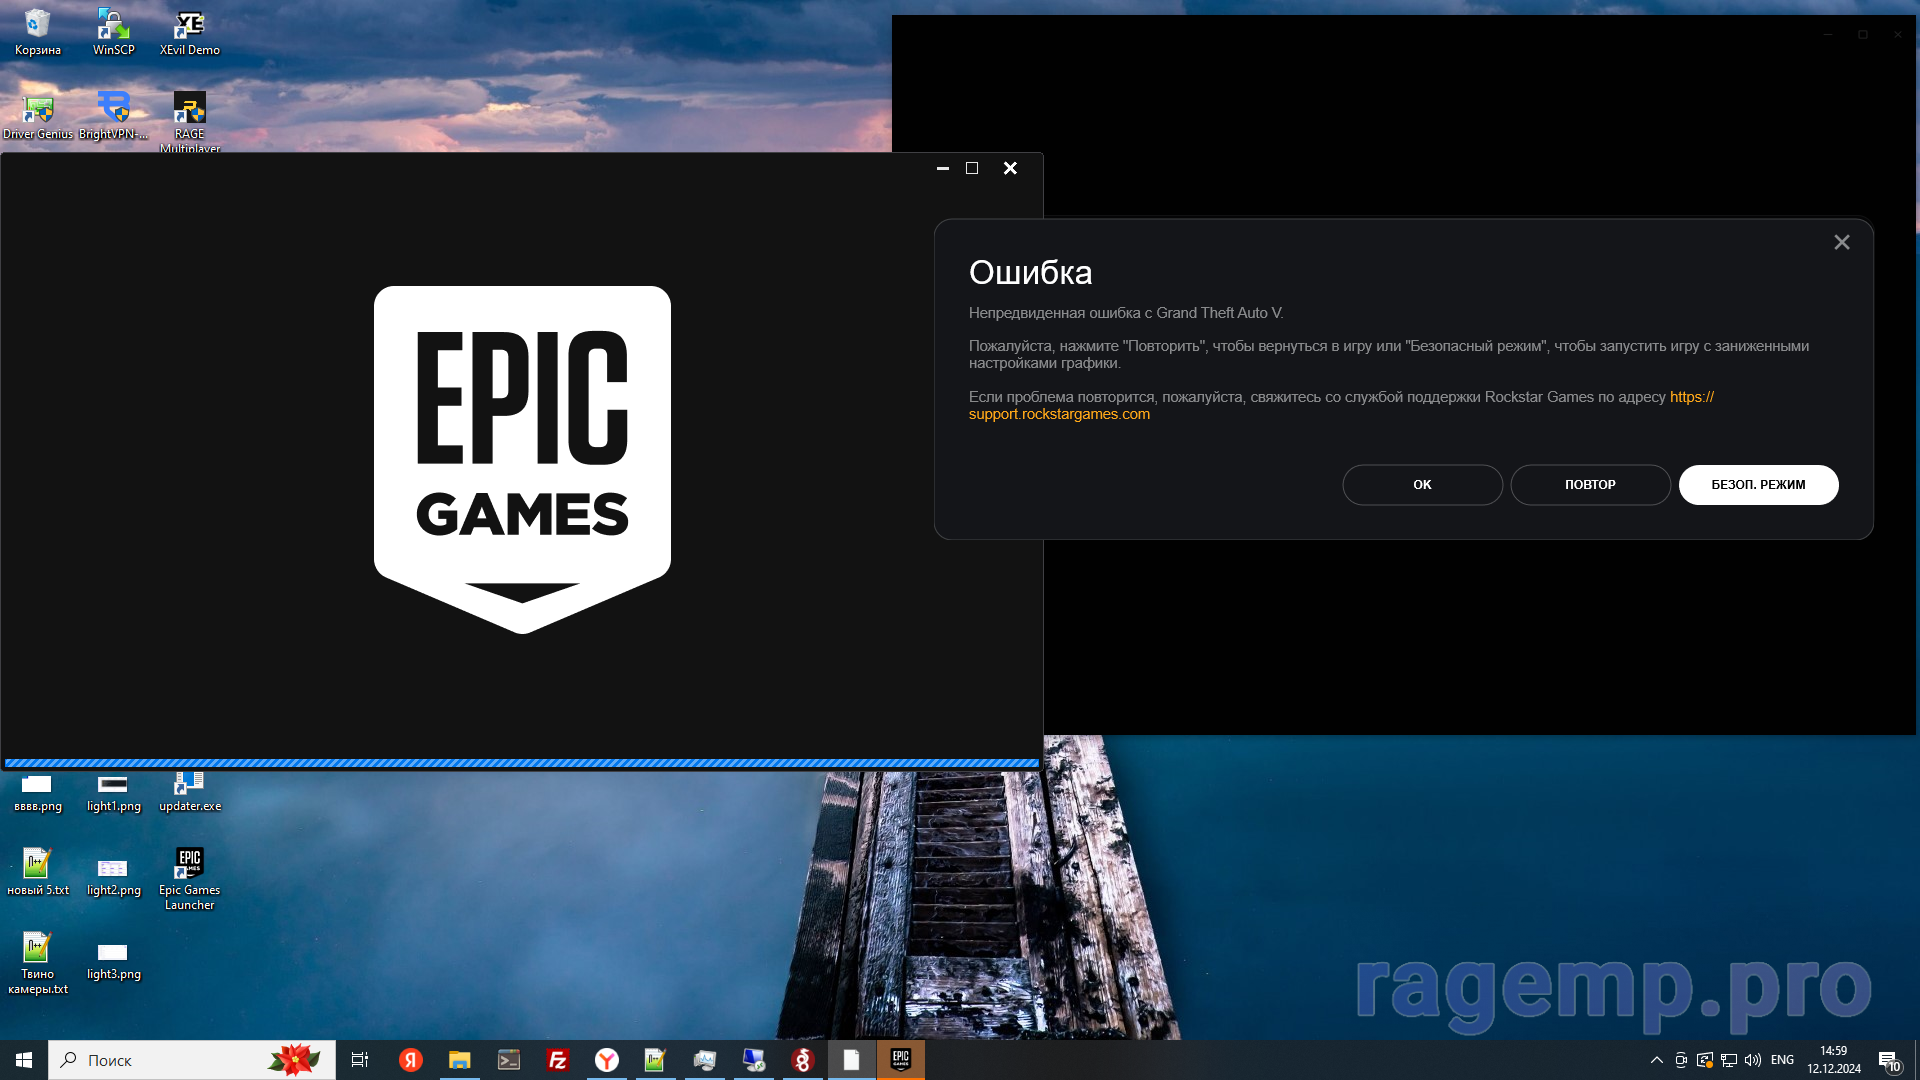Image resolution: width=1920 pixels, height=1080 pixels.
Task: Launch safe mode with БЕЗОП. РЕЖИМ button
Action: 1758,485
